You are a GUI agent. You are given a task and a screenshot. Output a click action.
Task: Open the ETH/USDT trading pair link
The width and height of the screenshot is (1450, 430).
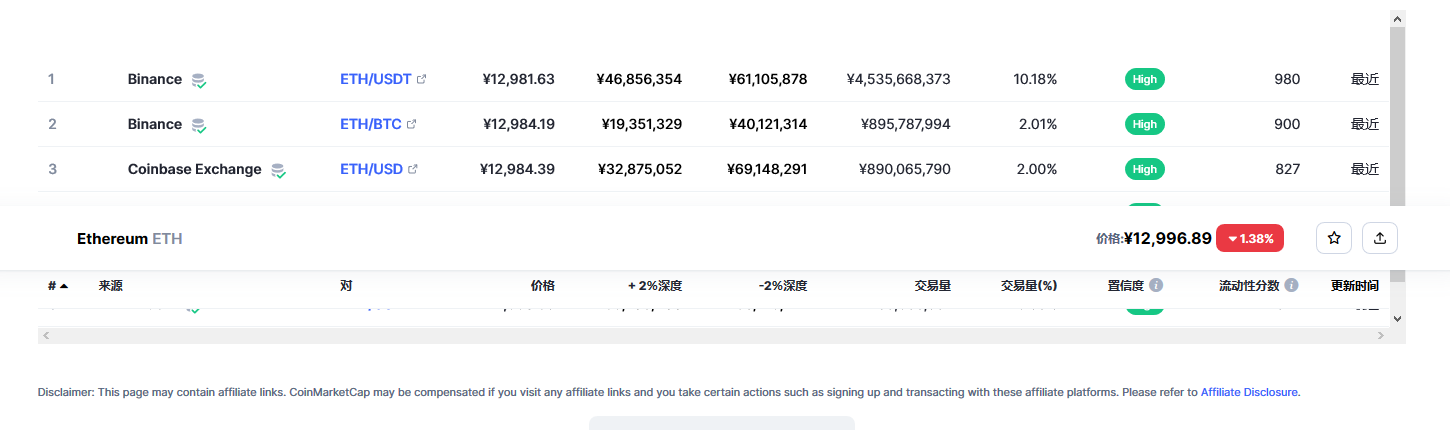tap(375, 79)
